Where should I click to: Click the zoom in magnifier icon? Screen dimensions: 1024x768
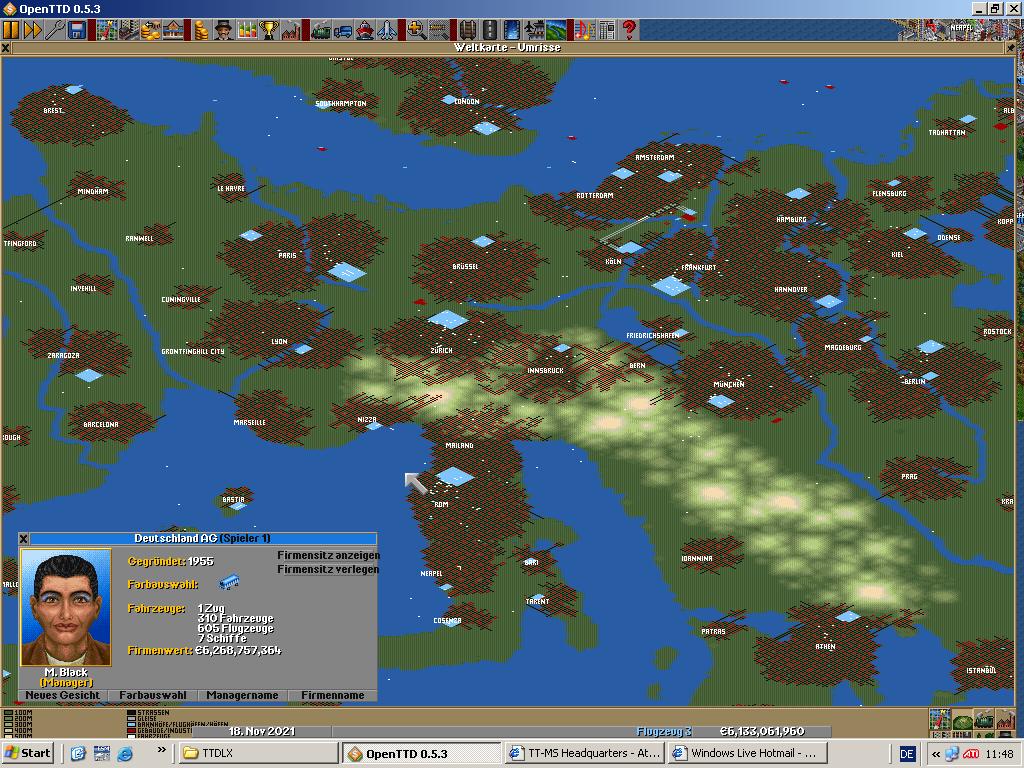pos(415,30)
